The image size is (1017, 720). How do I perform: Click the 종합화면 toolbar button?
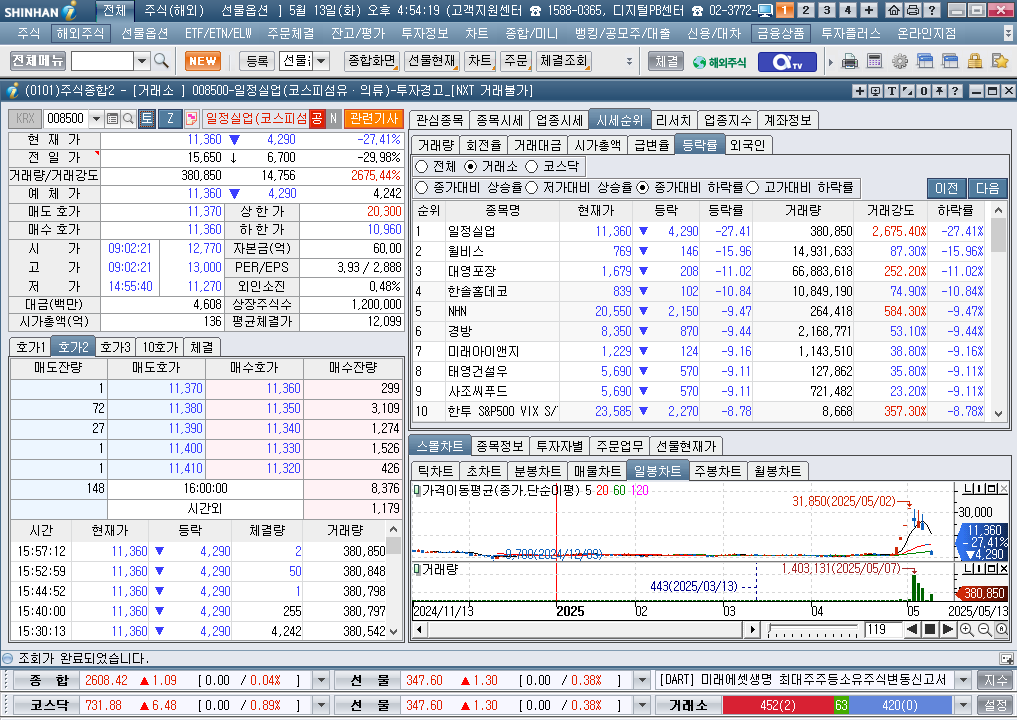click(372, 60)
